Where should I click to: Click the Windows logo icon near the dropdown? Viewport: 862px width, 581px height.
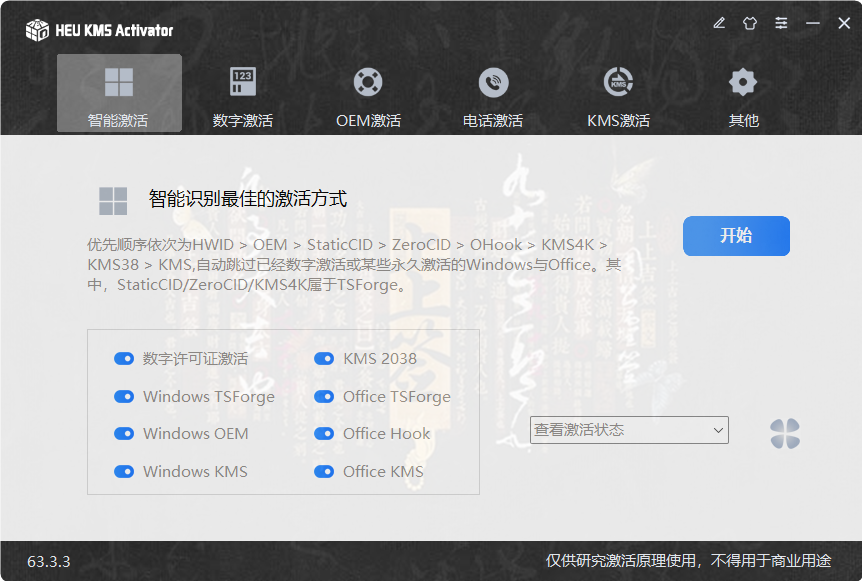coord(786,433)
